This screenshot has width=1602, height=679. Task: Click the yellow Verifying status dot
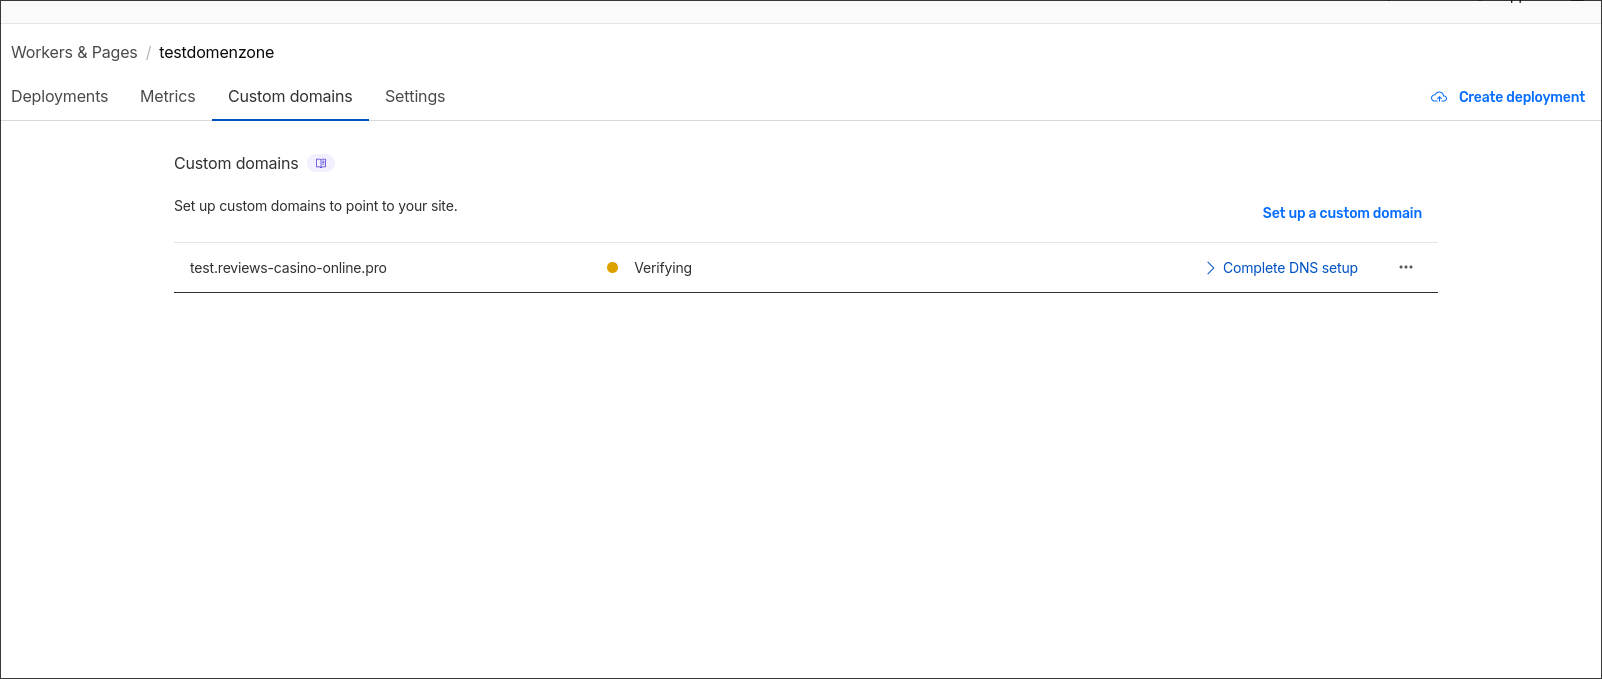(612, 267)
